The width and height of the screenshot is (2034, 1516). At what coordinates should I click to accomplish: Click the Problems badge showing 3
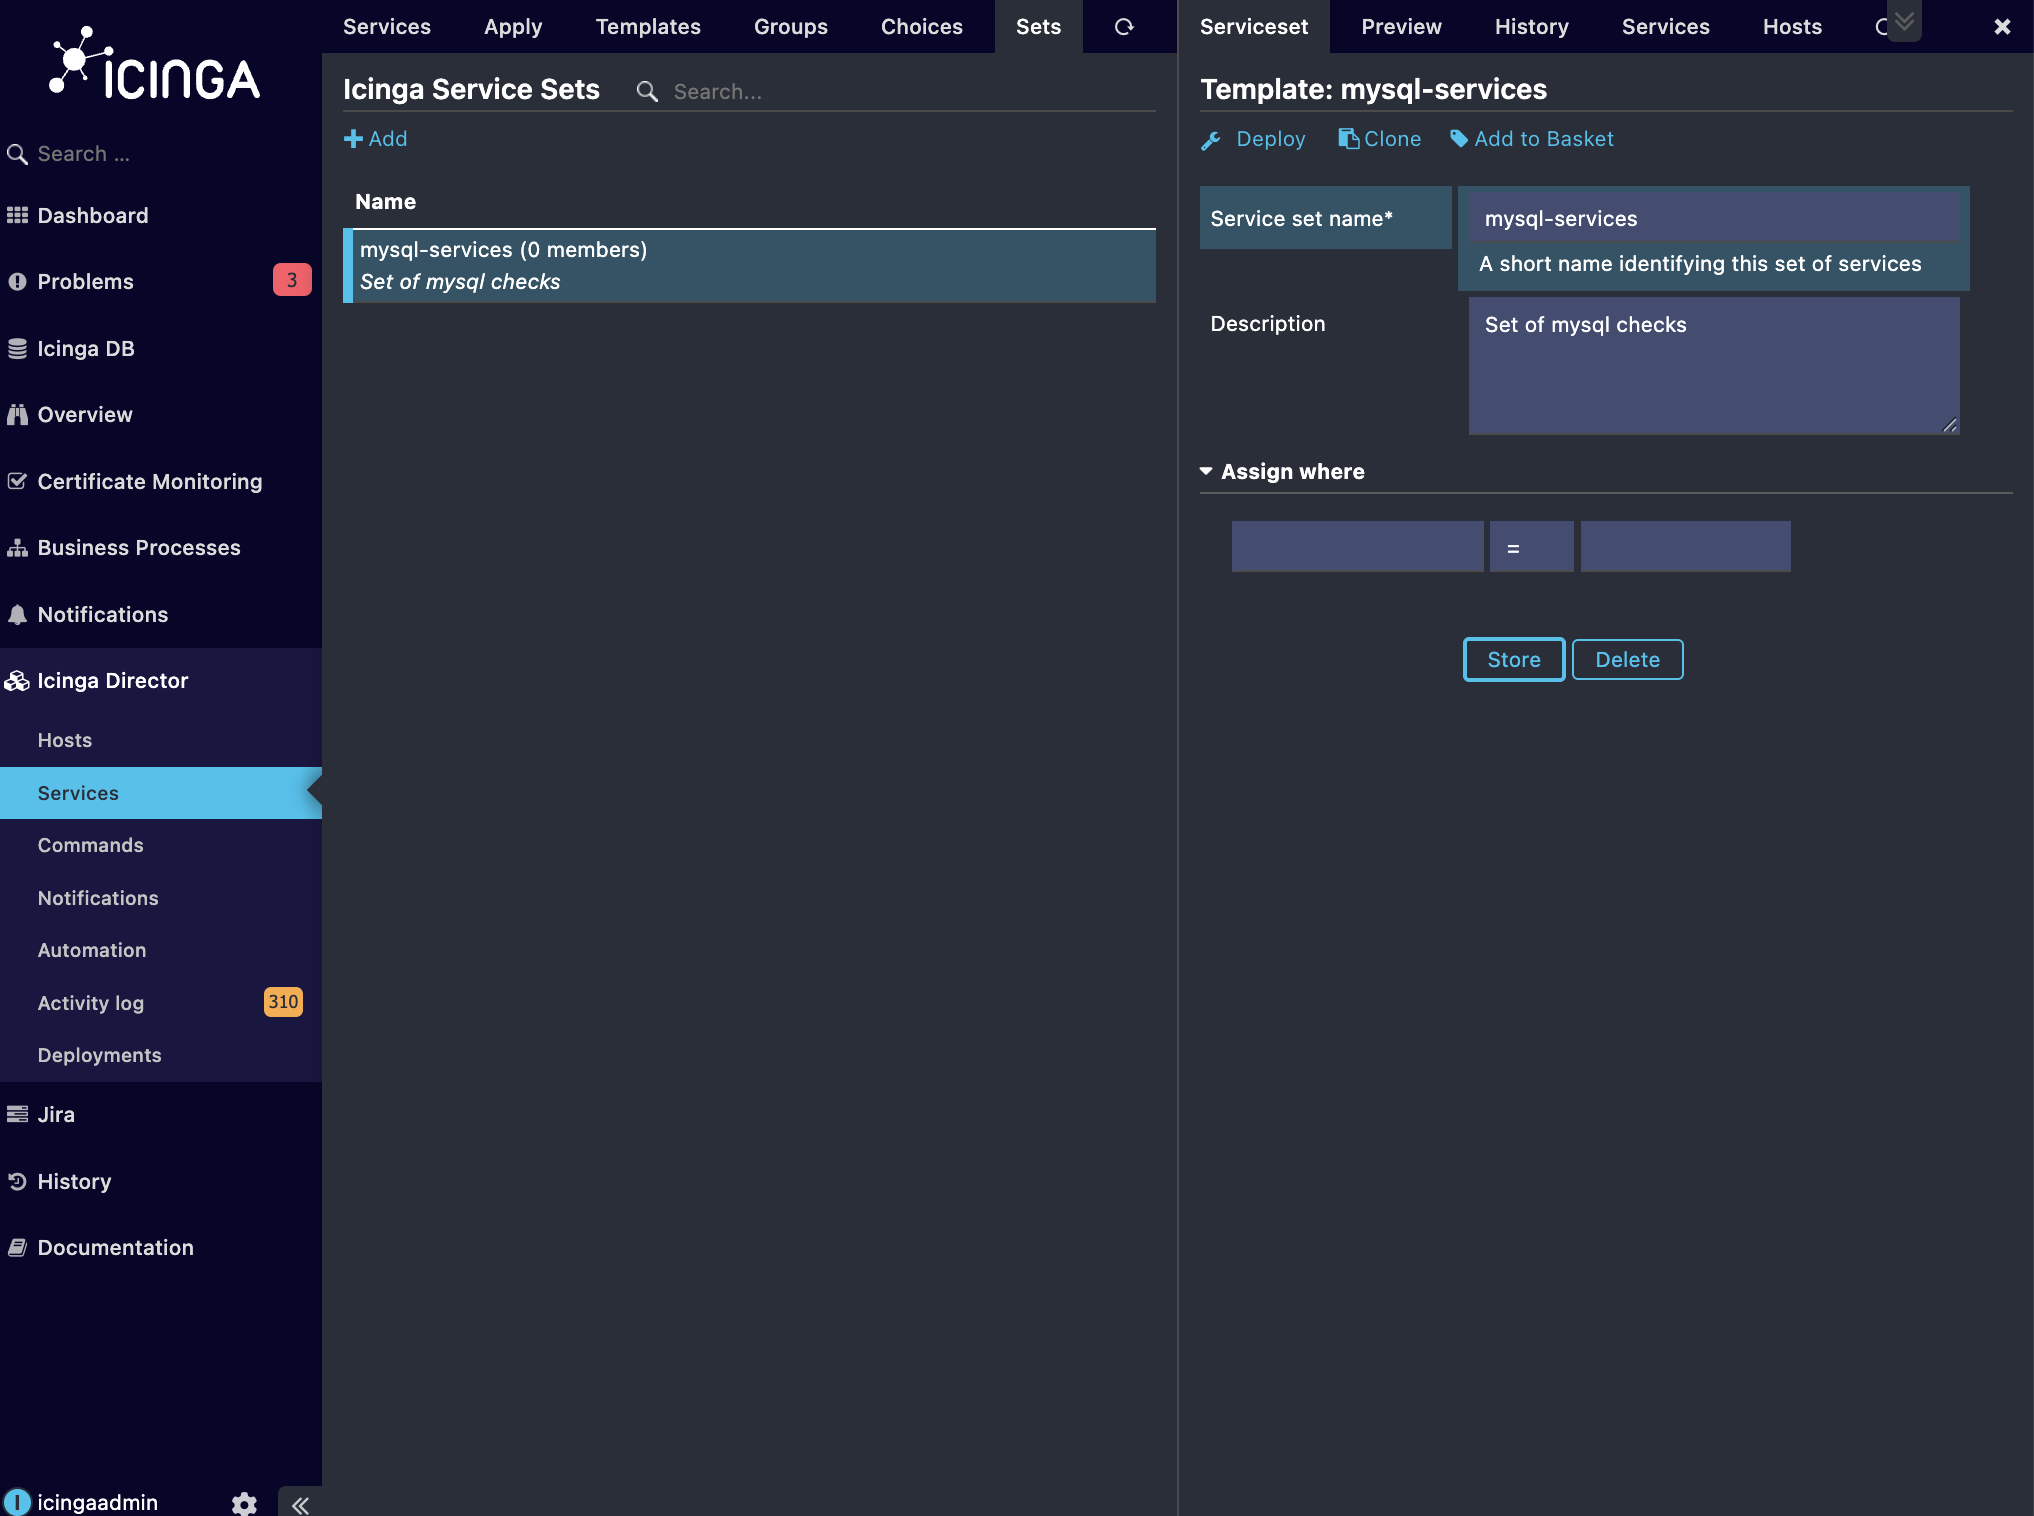pos(292,280)
